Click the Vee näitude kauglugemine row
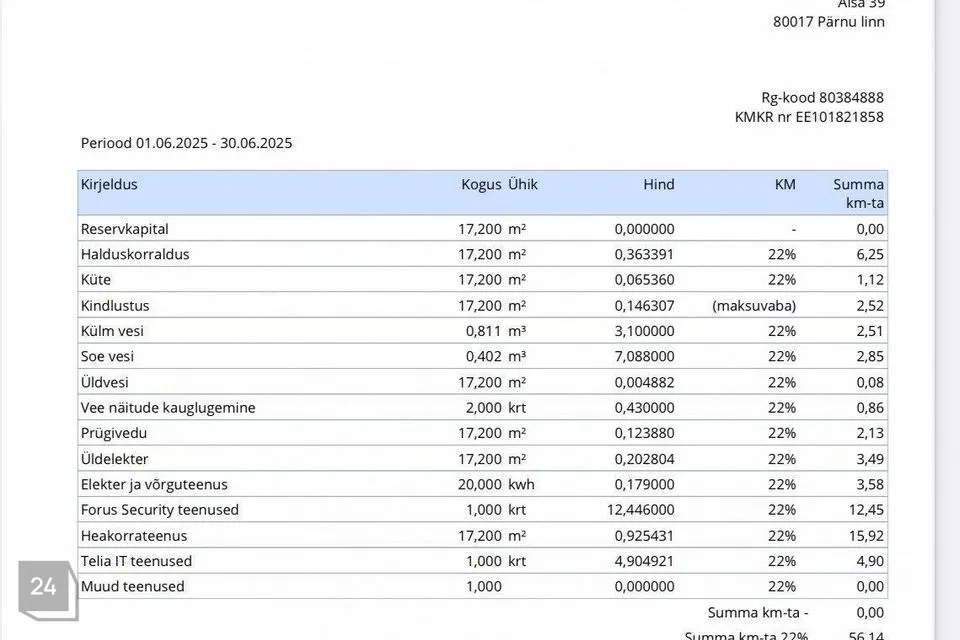Image resolution: width=960 pixels, height=640 pixels. [482, 407]
